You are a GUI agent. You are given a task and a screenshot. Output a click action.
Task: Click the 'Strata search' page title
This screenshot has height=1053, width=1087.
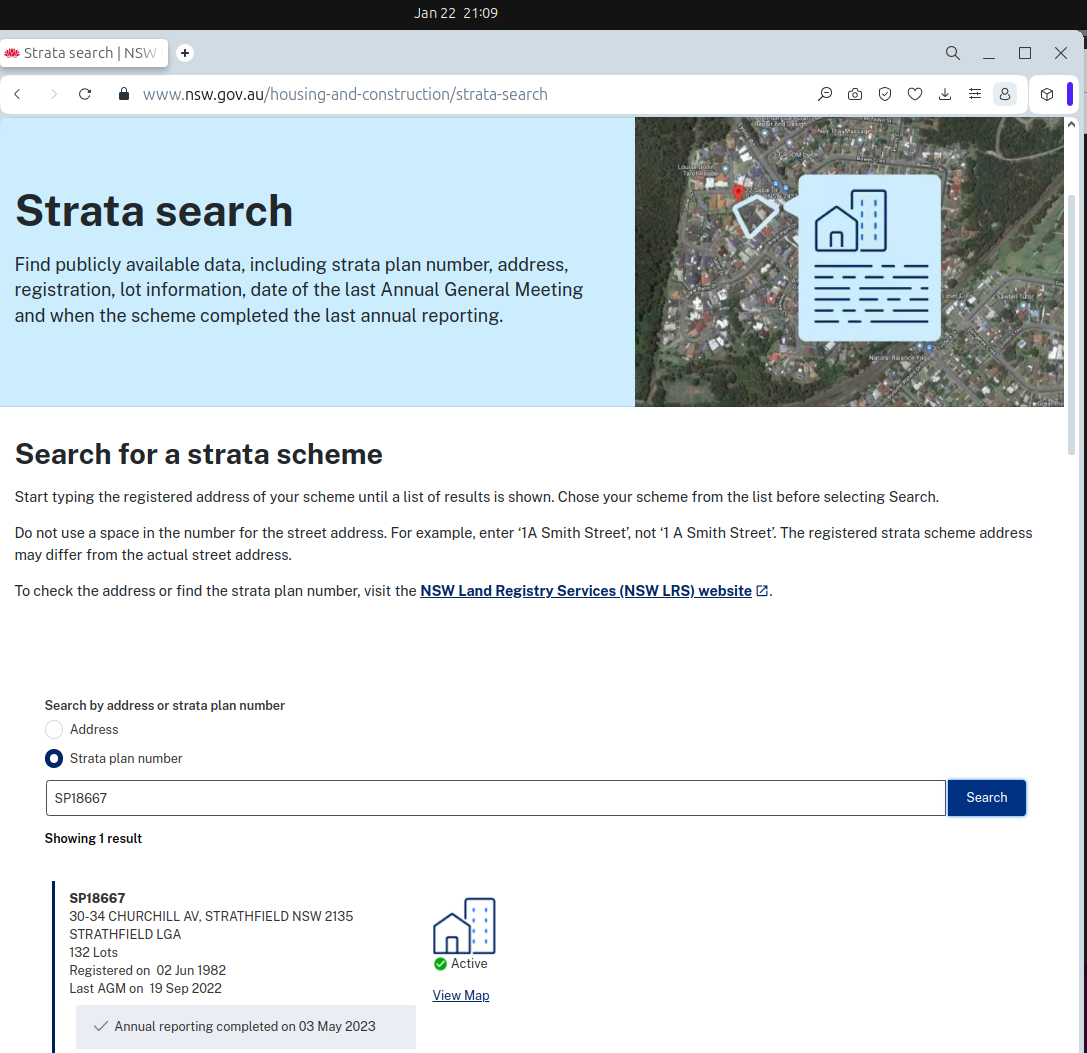point(154,210)
